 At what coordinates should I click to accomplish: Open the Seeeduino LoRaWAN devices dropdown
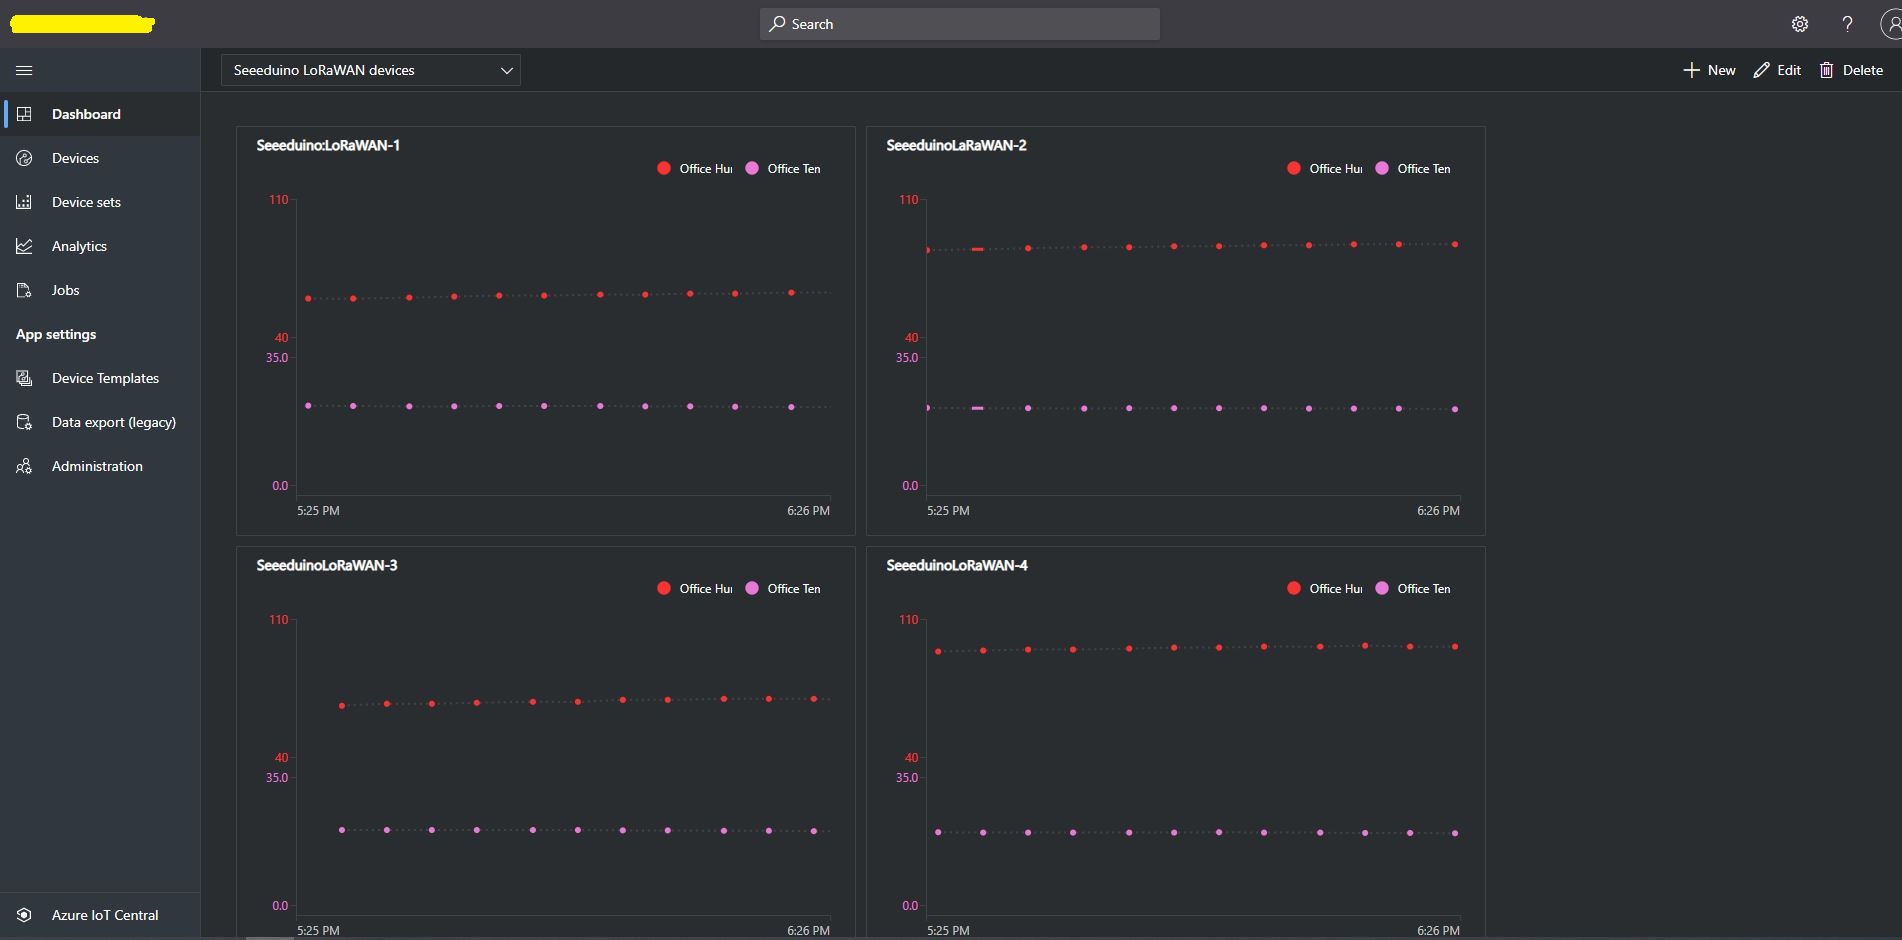point(370,70)
